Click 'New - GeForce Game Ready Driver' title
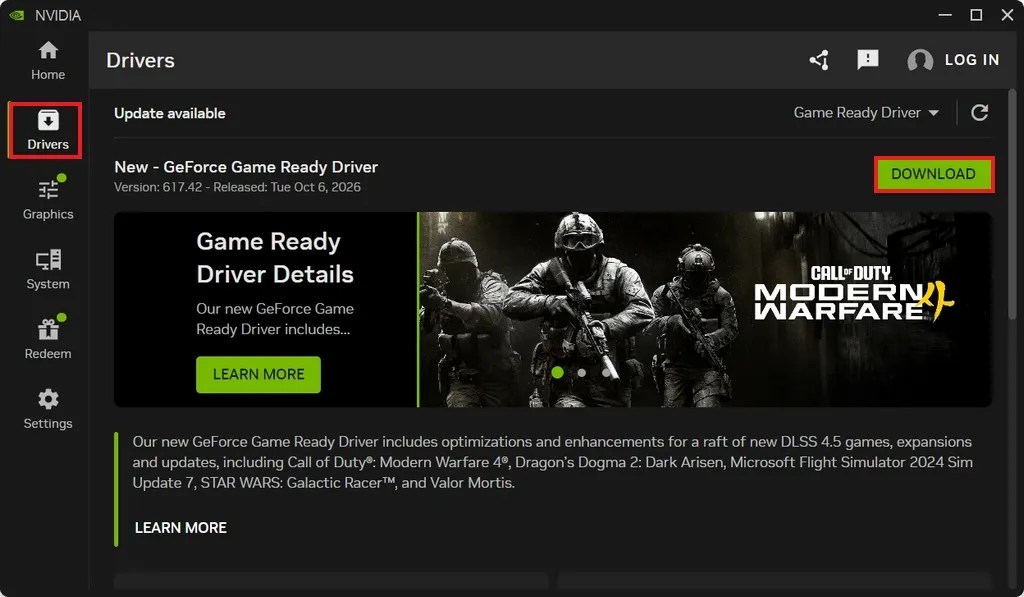Viewport: 1024px width, 597px height. (x=246, y=167)
